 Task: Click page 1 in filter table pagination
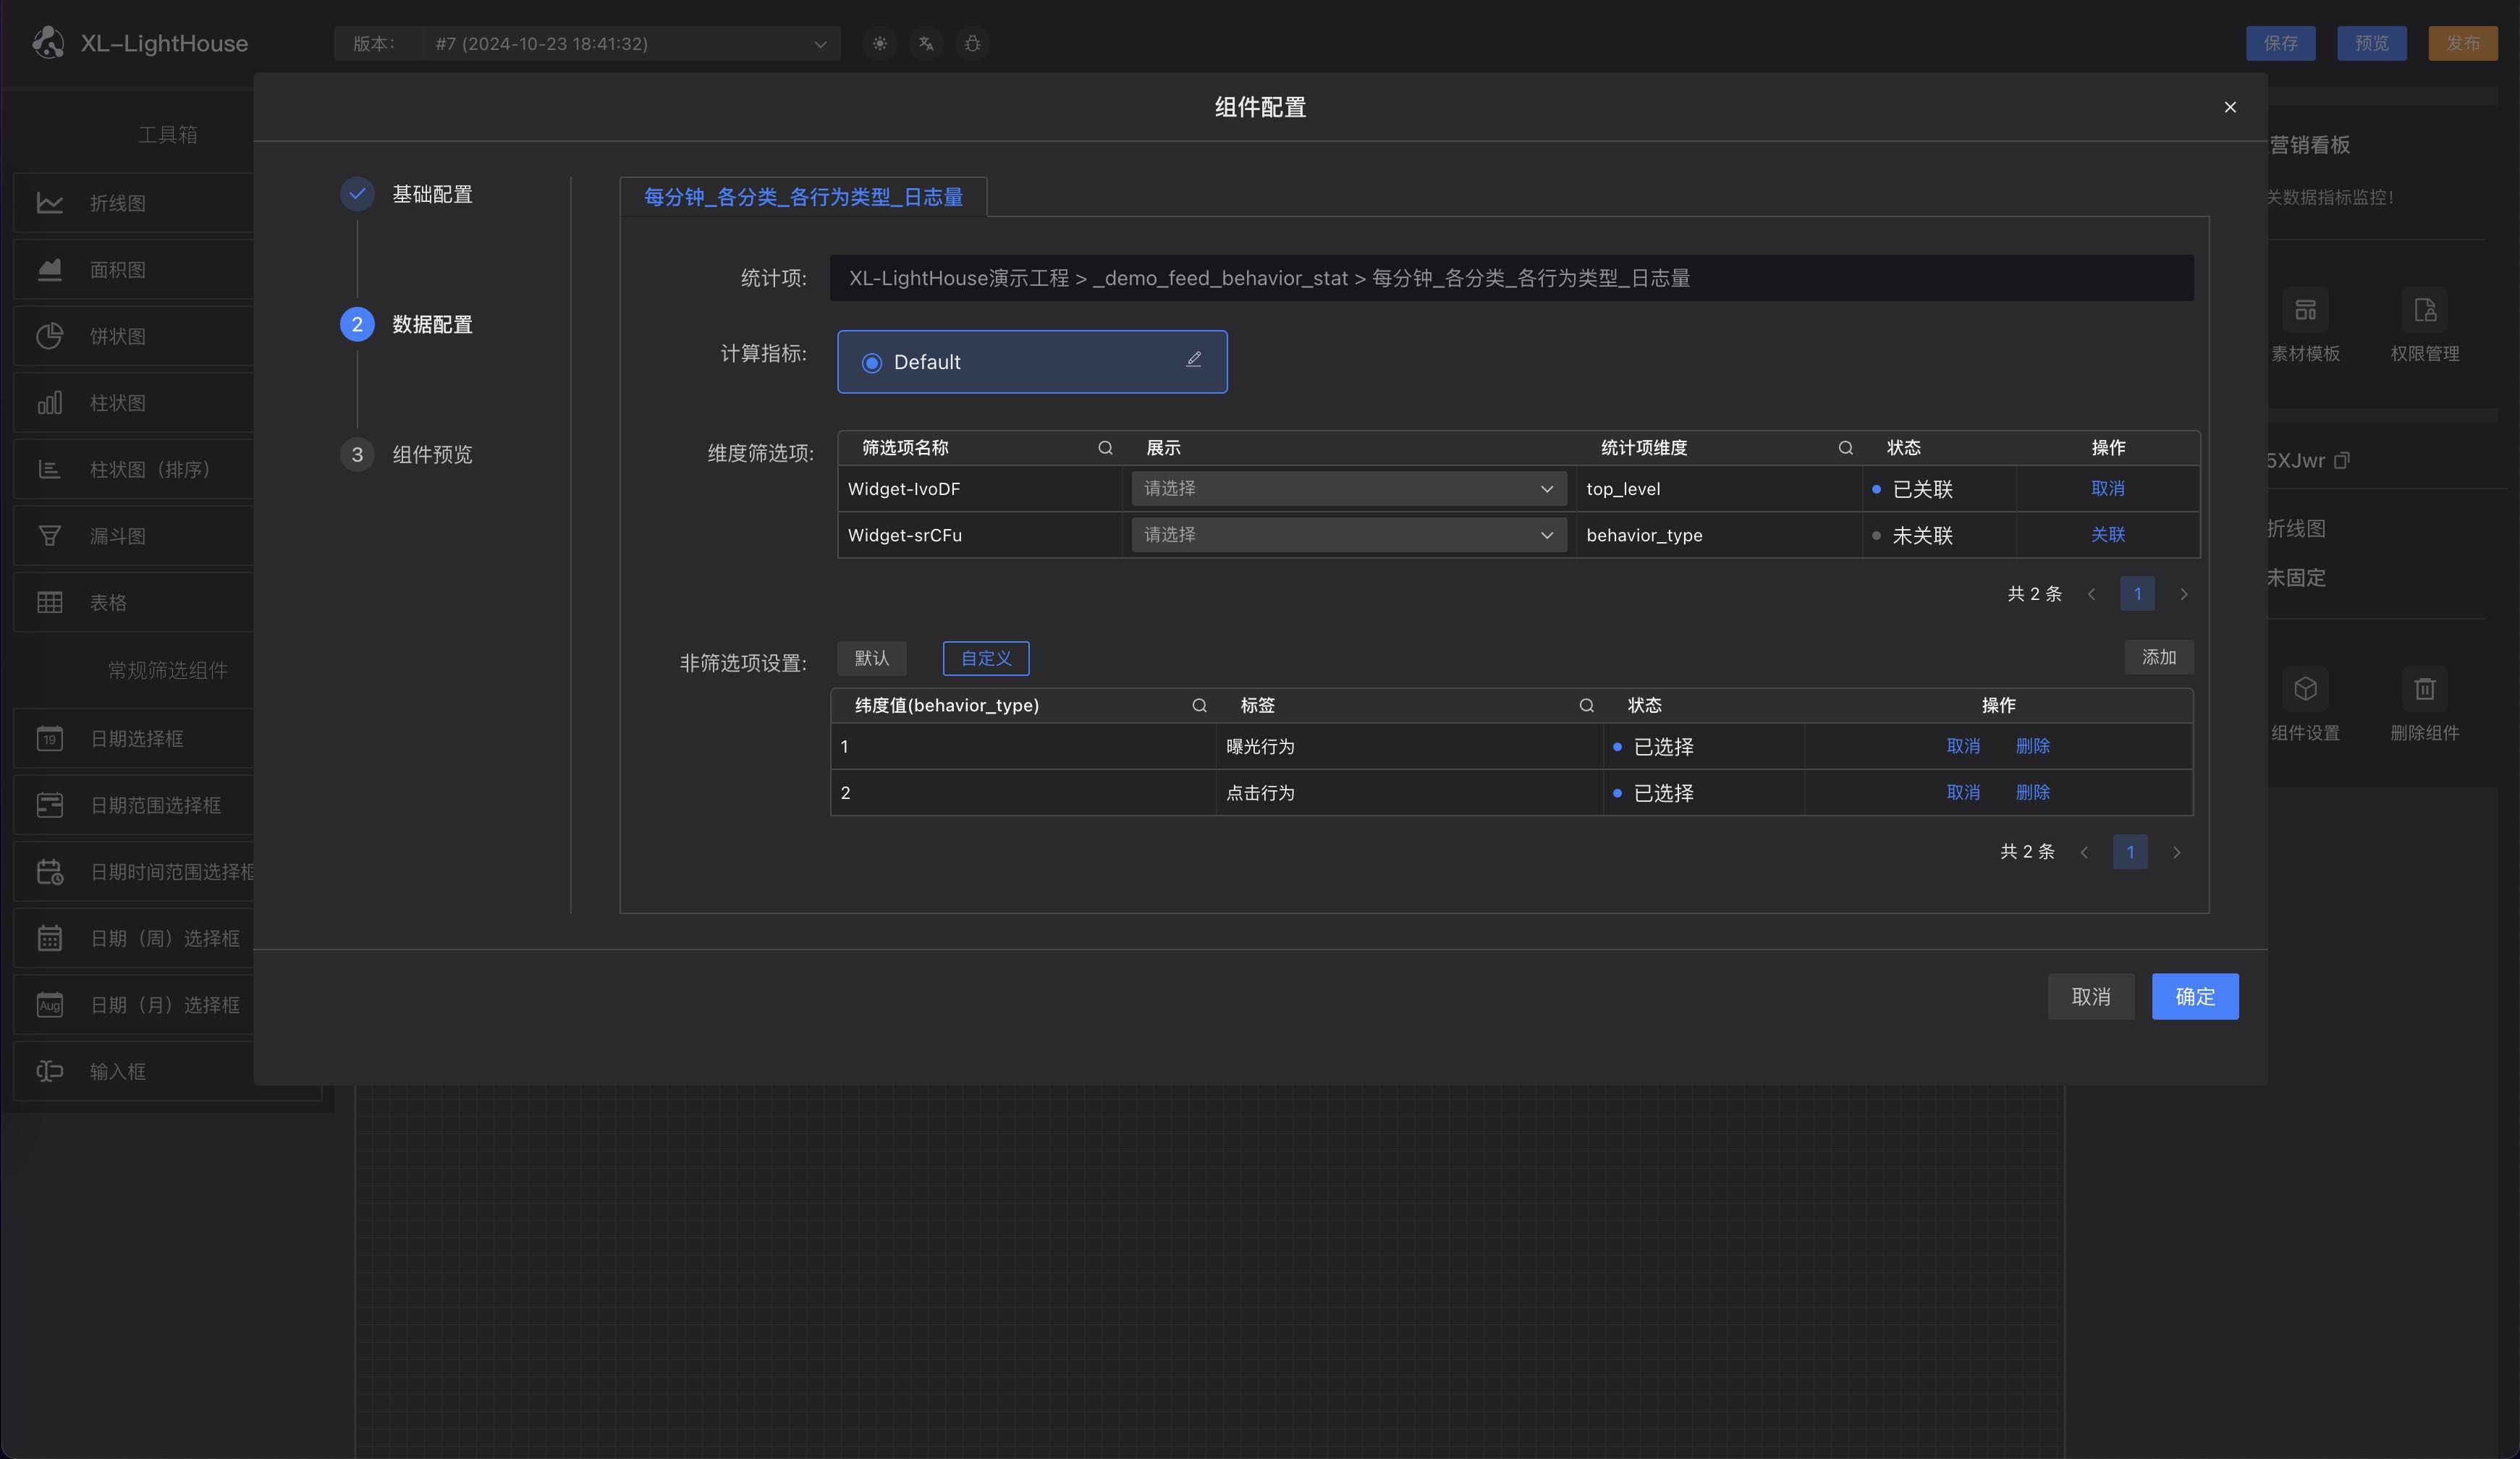coord(2137,594)
